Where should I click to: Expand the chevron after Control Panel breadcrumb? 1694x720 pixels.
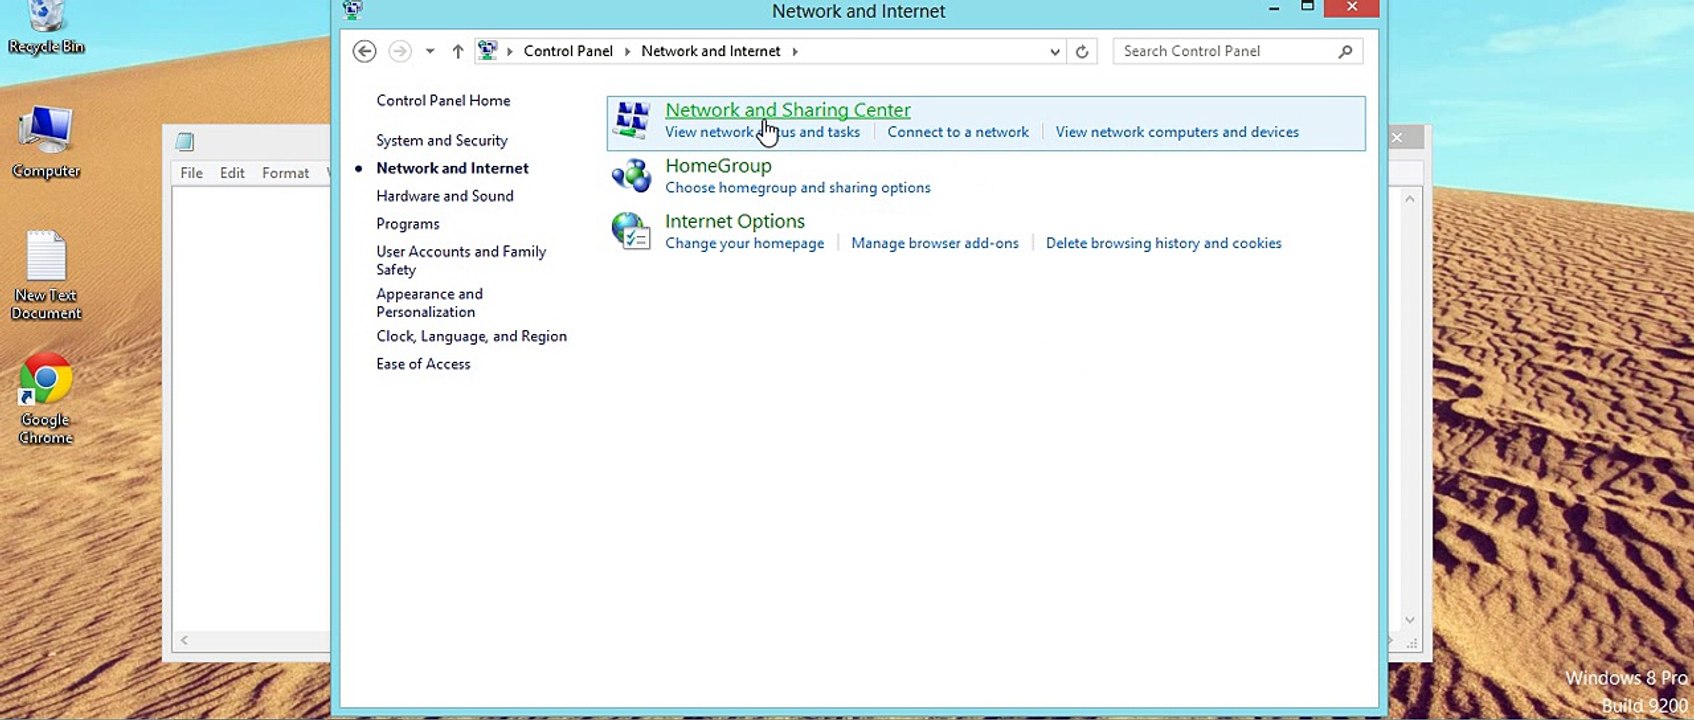click(628, 51)
